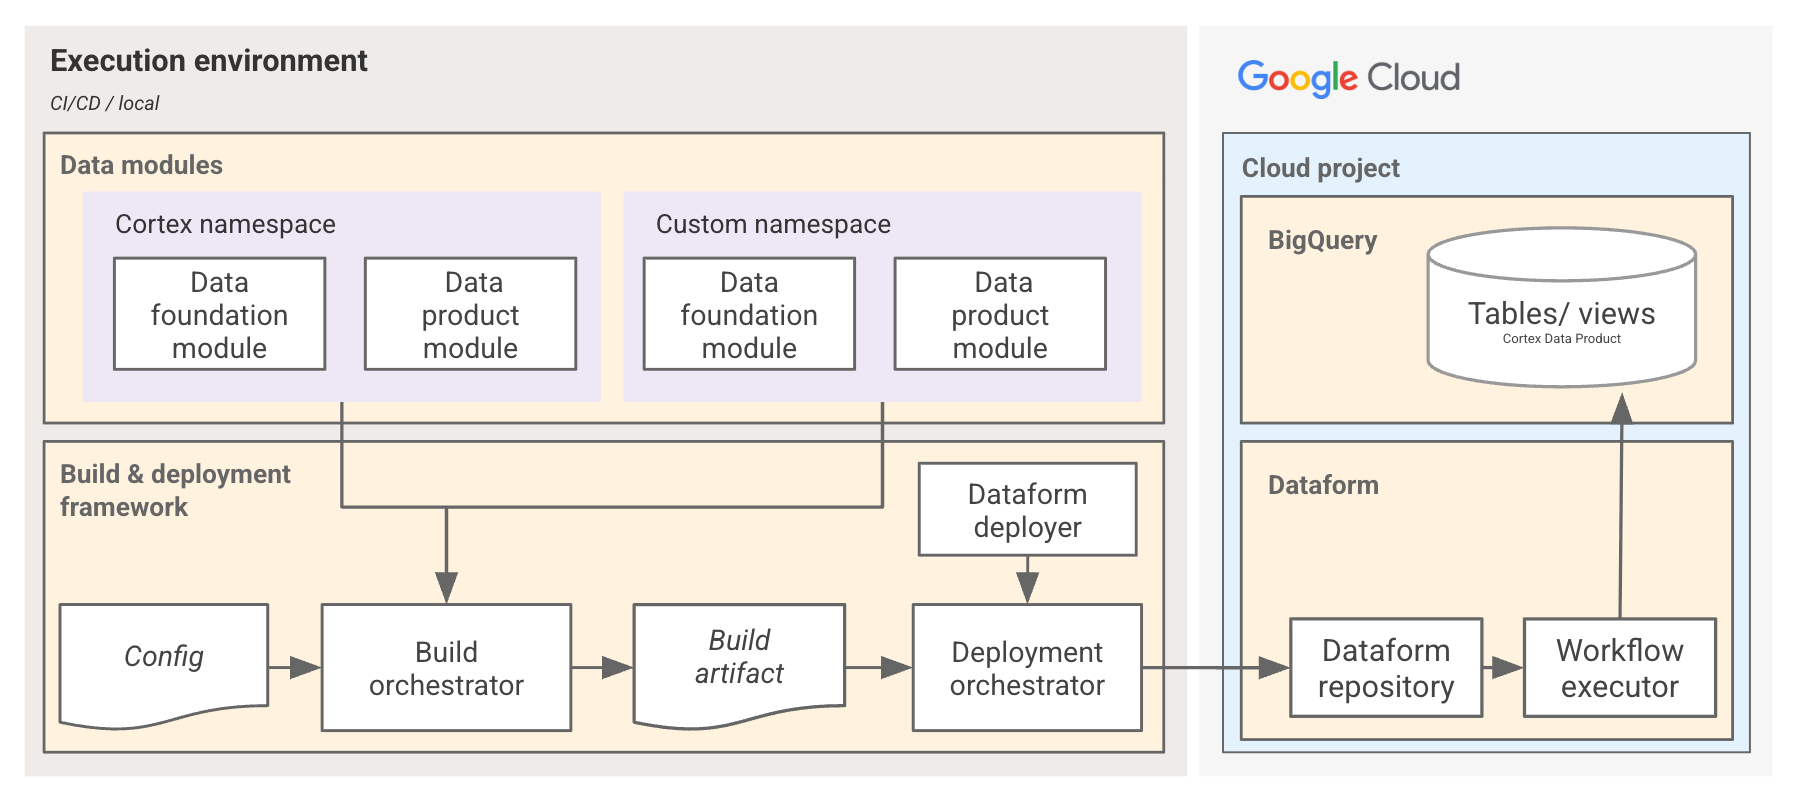This screenshot has height=805, width=1795.
Task: Select the Build artifact document shape
Action: point(739,665)
